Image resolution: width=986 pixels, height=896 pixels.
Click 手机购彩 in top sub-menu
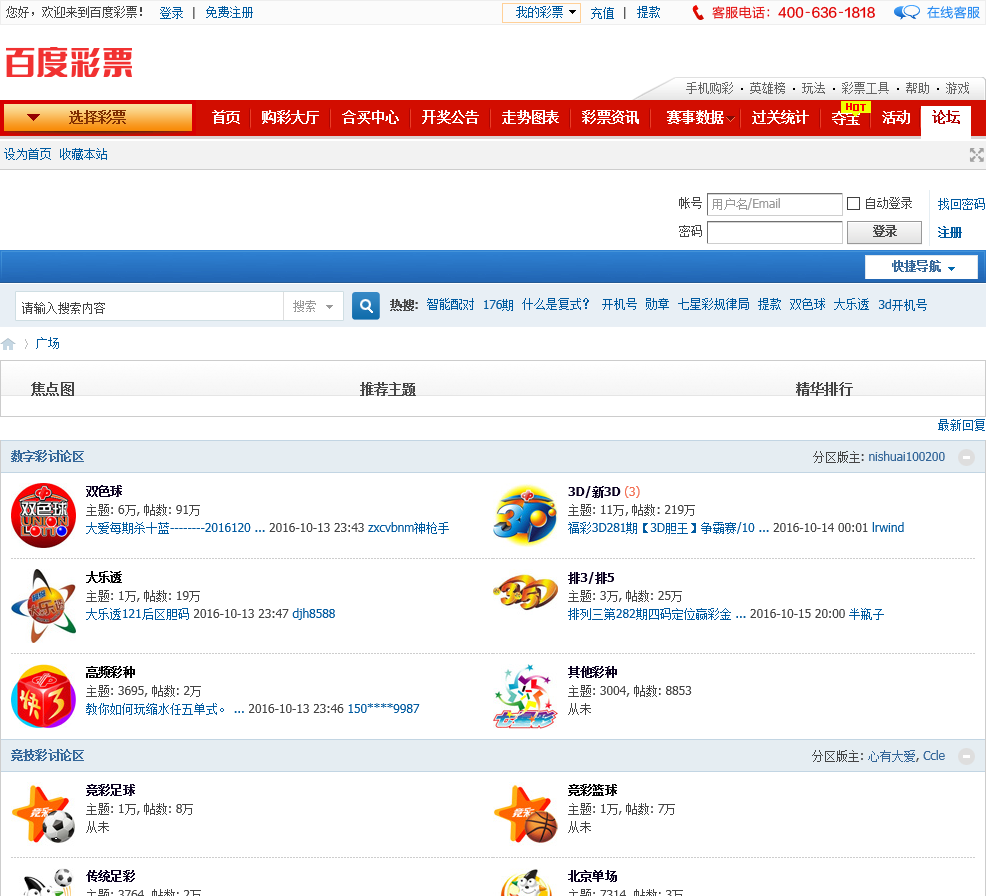point(709,89)
